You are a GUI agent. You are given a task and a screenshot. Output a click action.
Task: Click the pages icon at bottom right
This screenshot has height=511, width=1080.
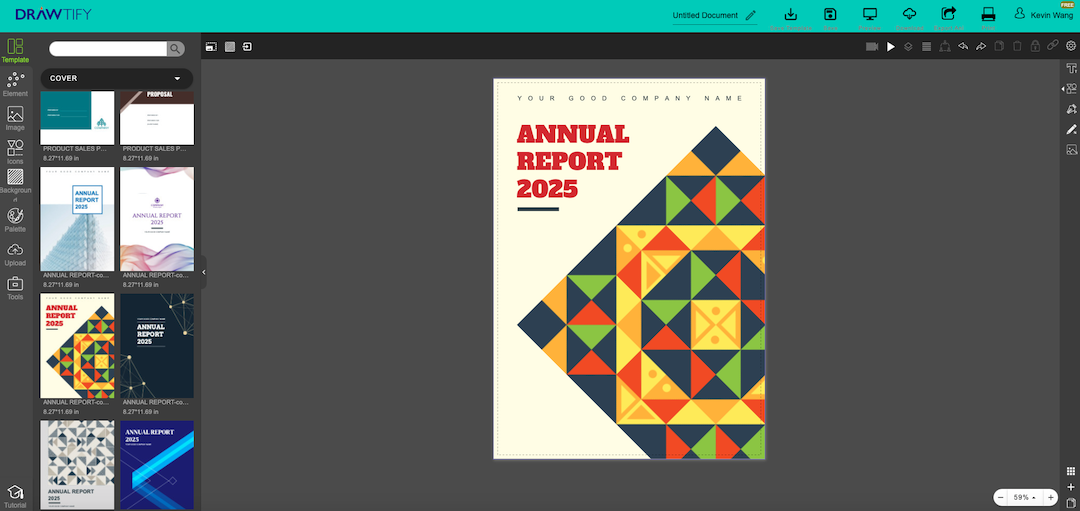(x=1070, y=503)
